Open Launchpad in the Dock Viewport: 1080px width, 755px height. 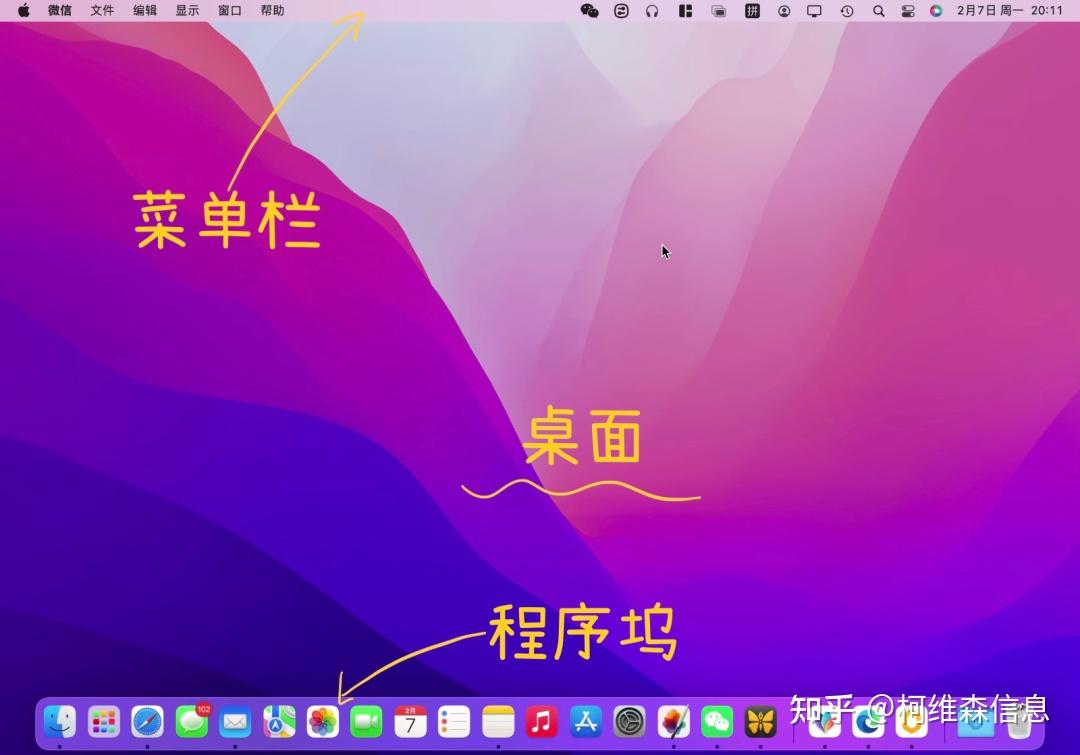[x=104, y=722]
